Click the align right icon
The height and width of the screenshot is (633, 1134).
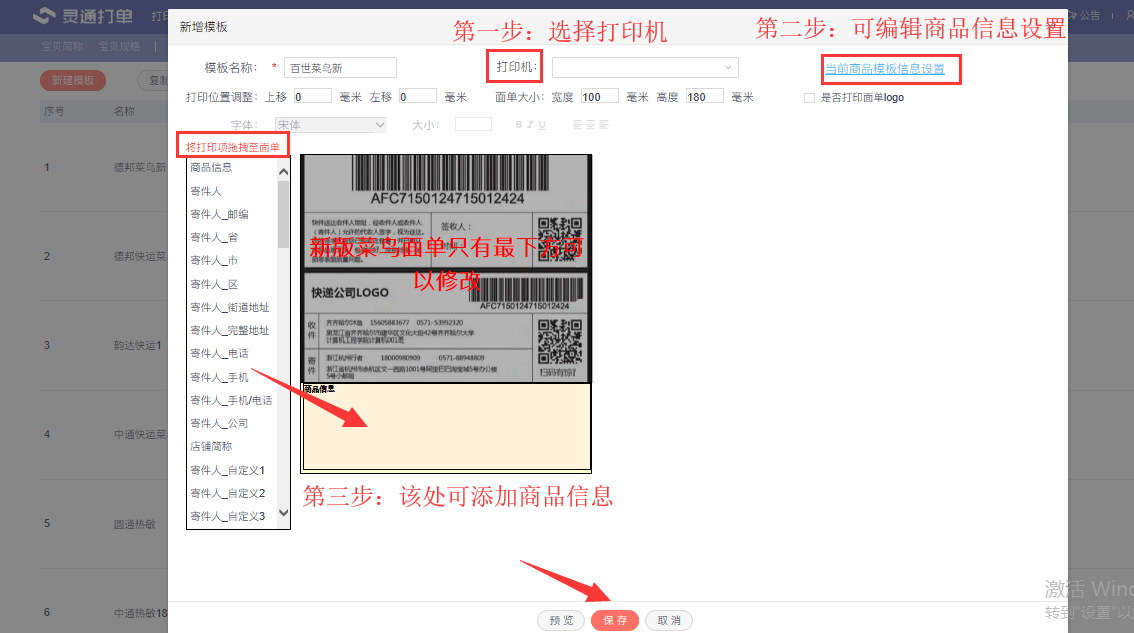[x=603, y=125]
